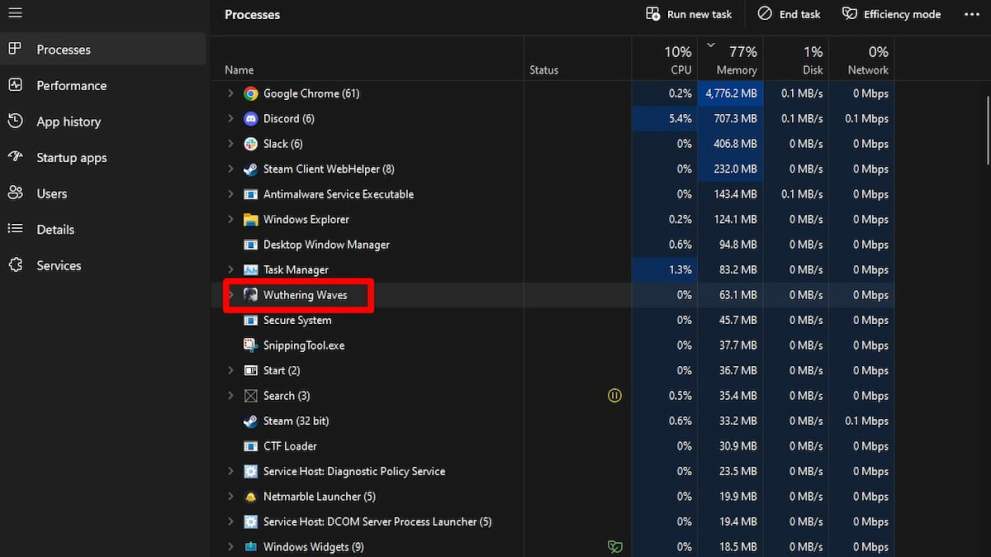Click the Services puzzle icon
The width and height of the screenshot is (991, 557).
pyautogui.click(x=15, y=265)
